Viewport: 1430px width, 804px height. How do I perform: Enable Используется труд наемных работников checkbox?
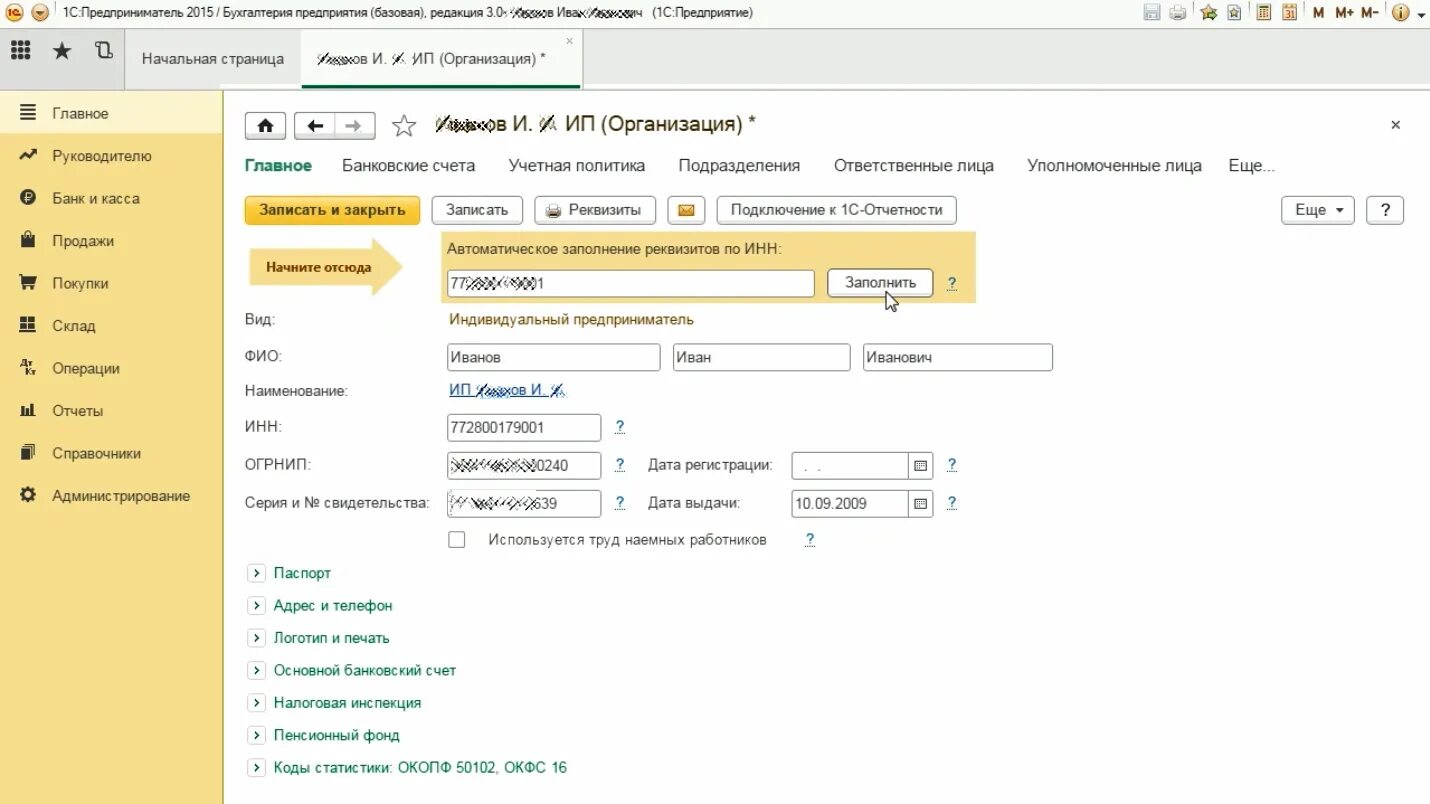coord(457,540)
